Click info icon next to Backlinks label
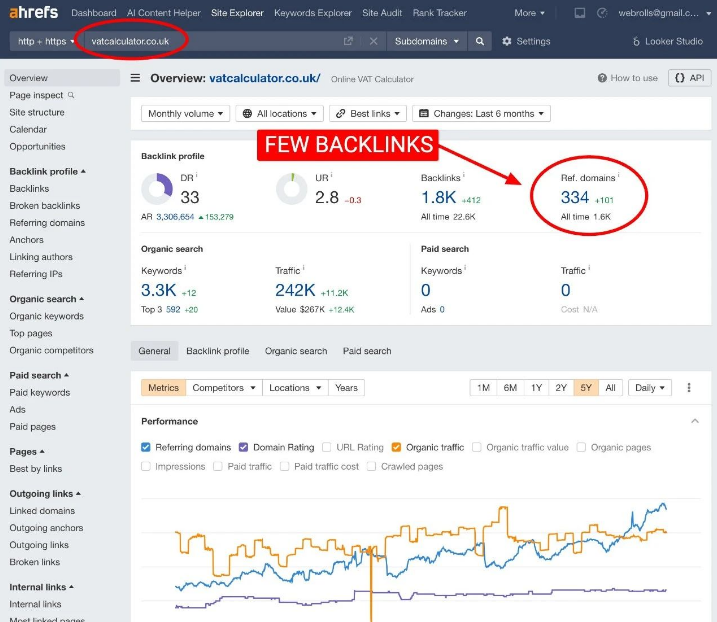Viewport: 717px width, 622px height. (464, 175)
